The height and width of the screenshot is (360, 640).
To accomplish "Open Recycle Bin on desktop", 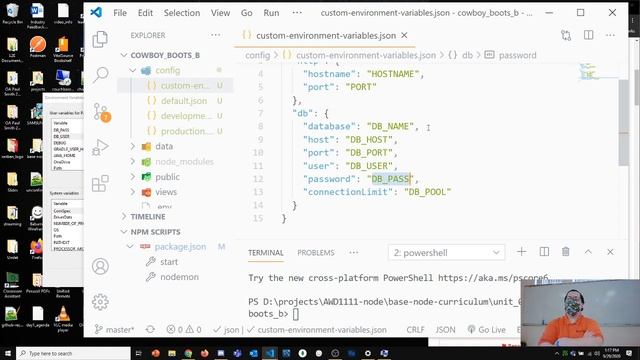I will click(12, 13).
